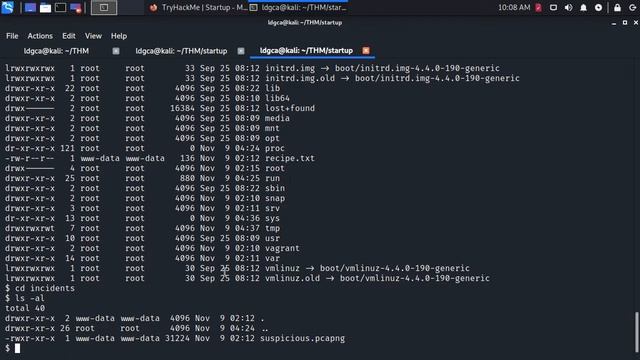The image size is (640, 360).
Task: Open the red battery power indicator
Action: tap(538, 7)
